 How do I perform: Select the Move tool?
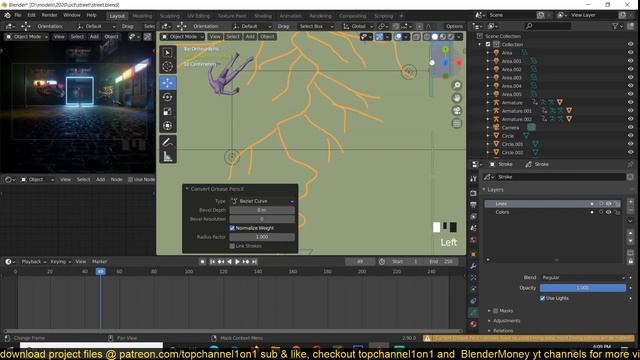(x=168, y=83)
